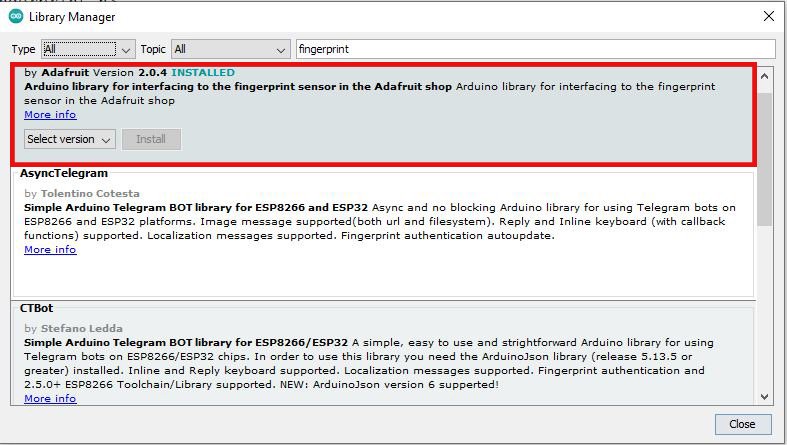This screenshot has width=787, height=445.
Task: Click the Close button at bottom
Action: click(742, 424)
